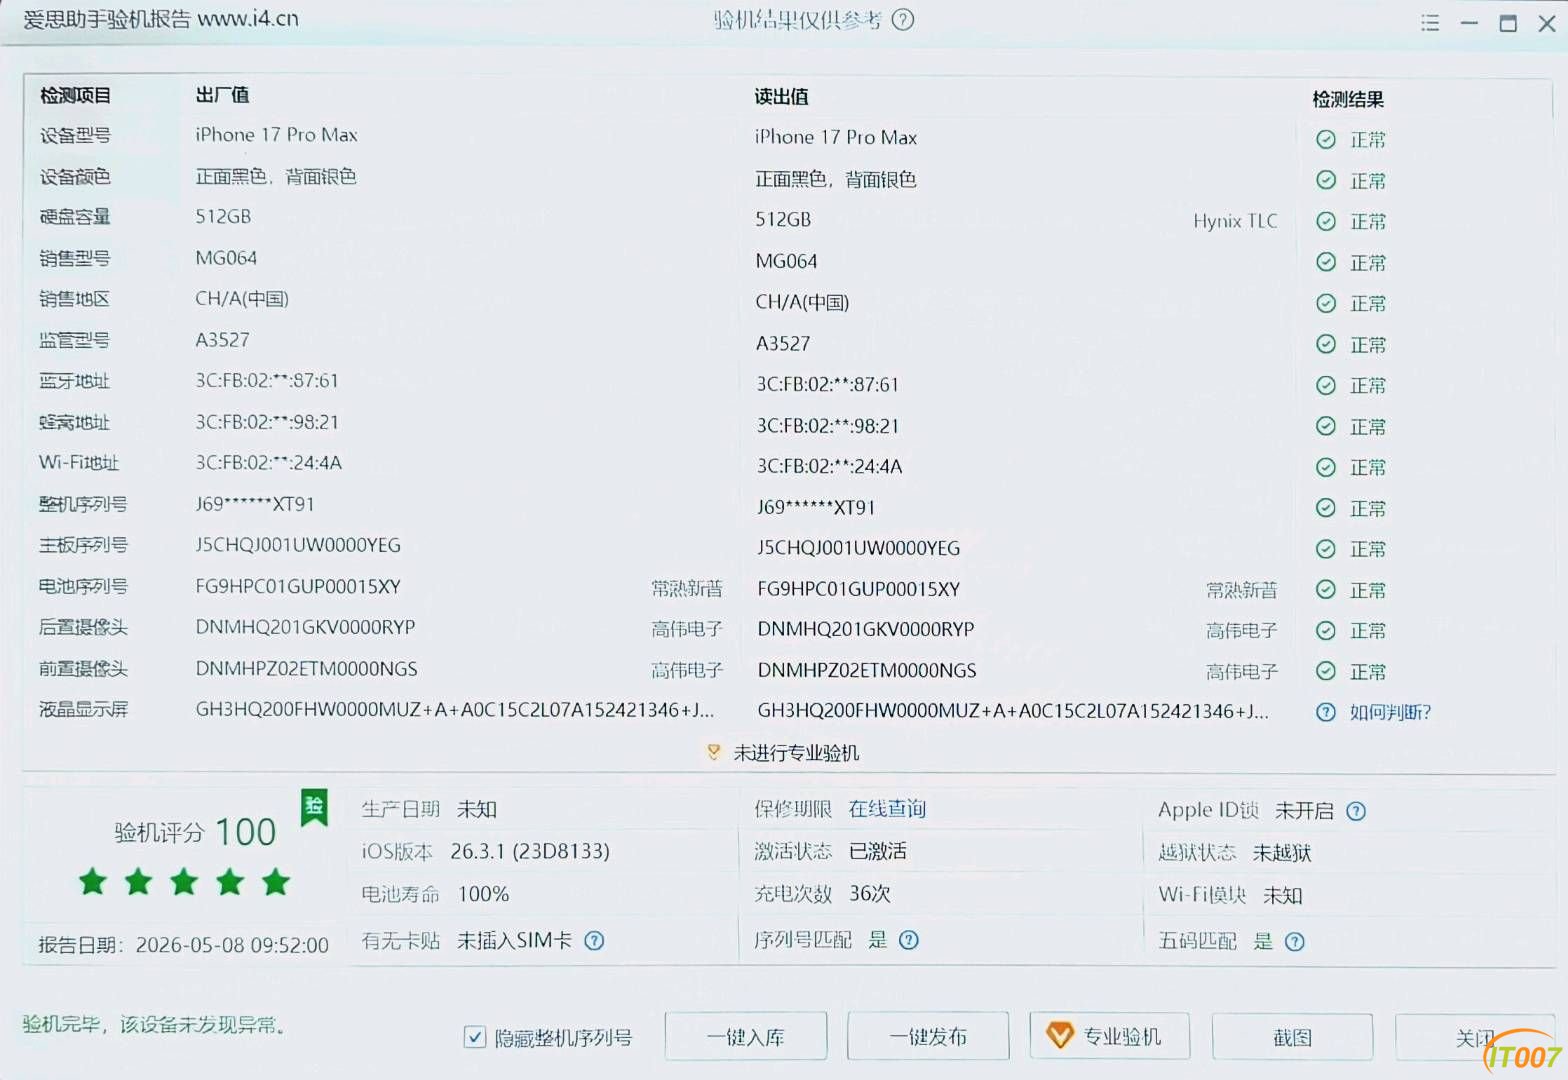Select the iOS version value 26.3.1 (23D8133)
The image size is (1568, 1080).
(x=530, y=851)
